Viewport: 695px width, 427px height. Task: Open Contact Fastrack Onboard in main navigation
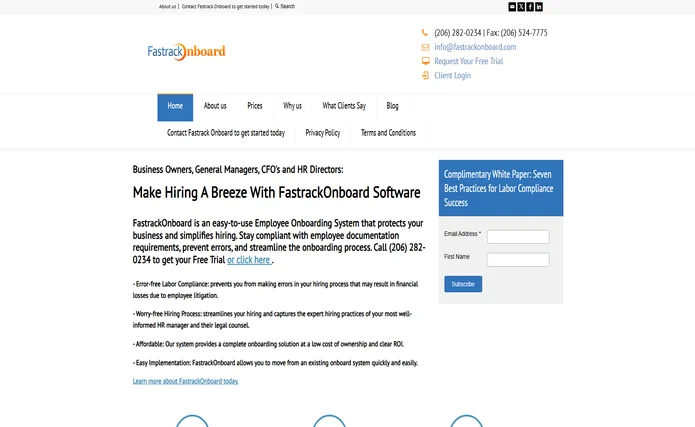[x=226, y=133]
